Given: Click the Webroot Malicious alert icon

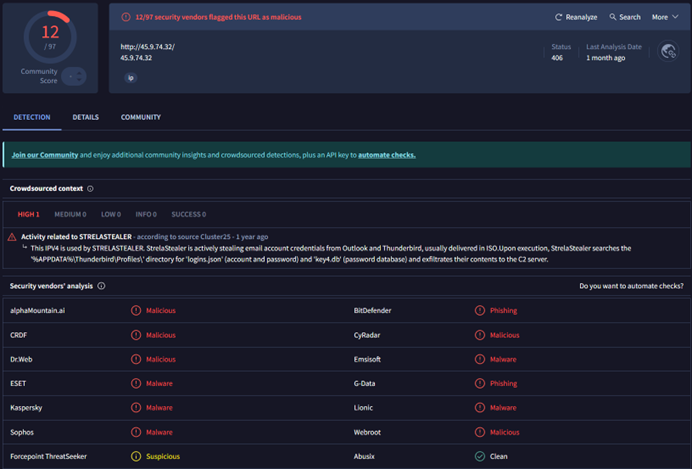Looking at the screenshot, I should (x=480, y=432).
